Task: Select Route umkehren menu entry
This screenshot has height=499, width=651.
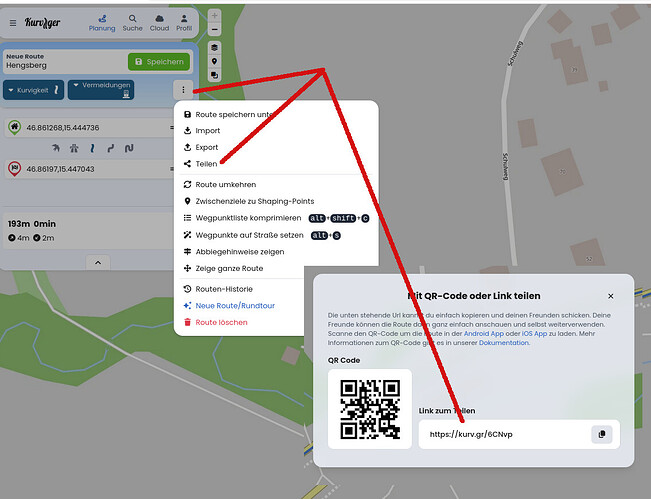Action: coord(225,184)
